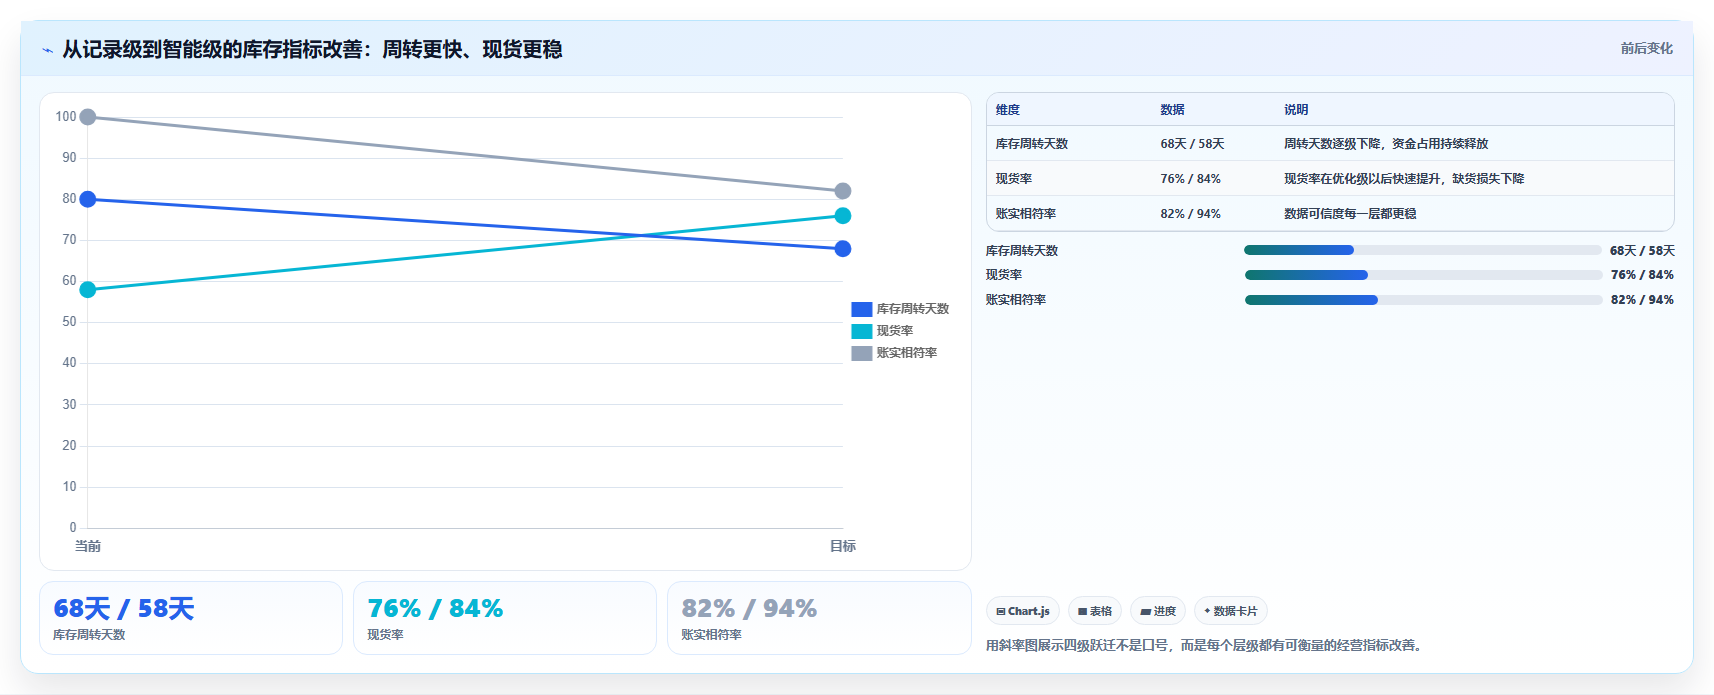Click the 库存周转天数 legend label
1714x695 pixels.
click(913, 309)
